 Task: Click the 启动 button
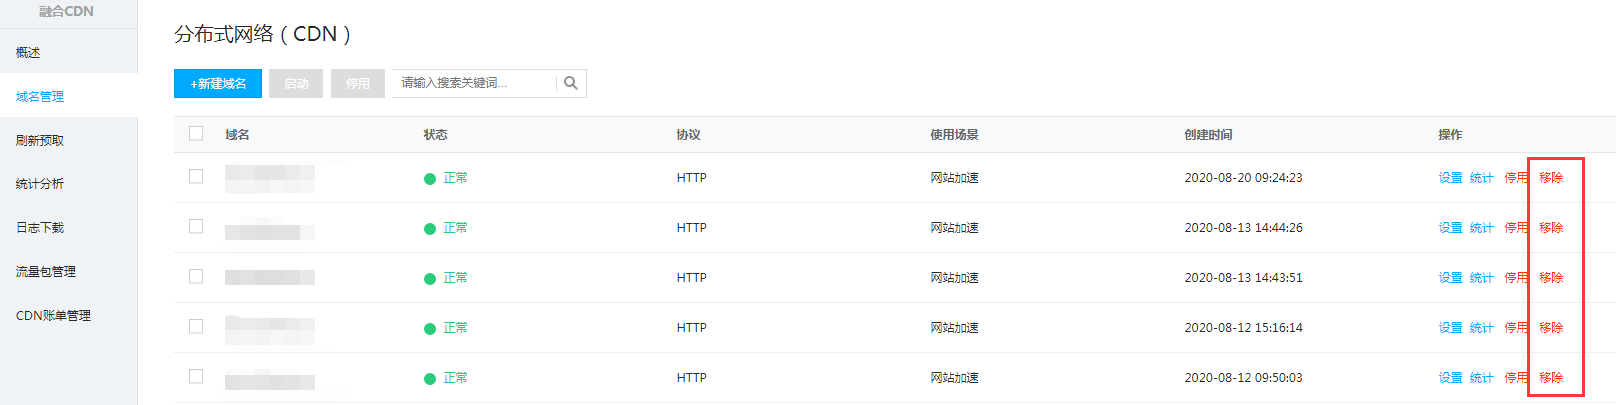pos(296,83)
